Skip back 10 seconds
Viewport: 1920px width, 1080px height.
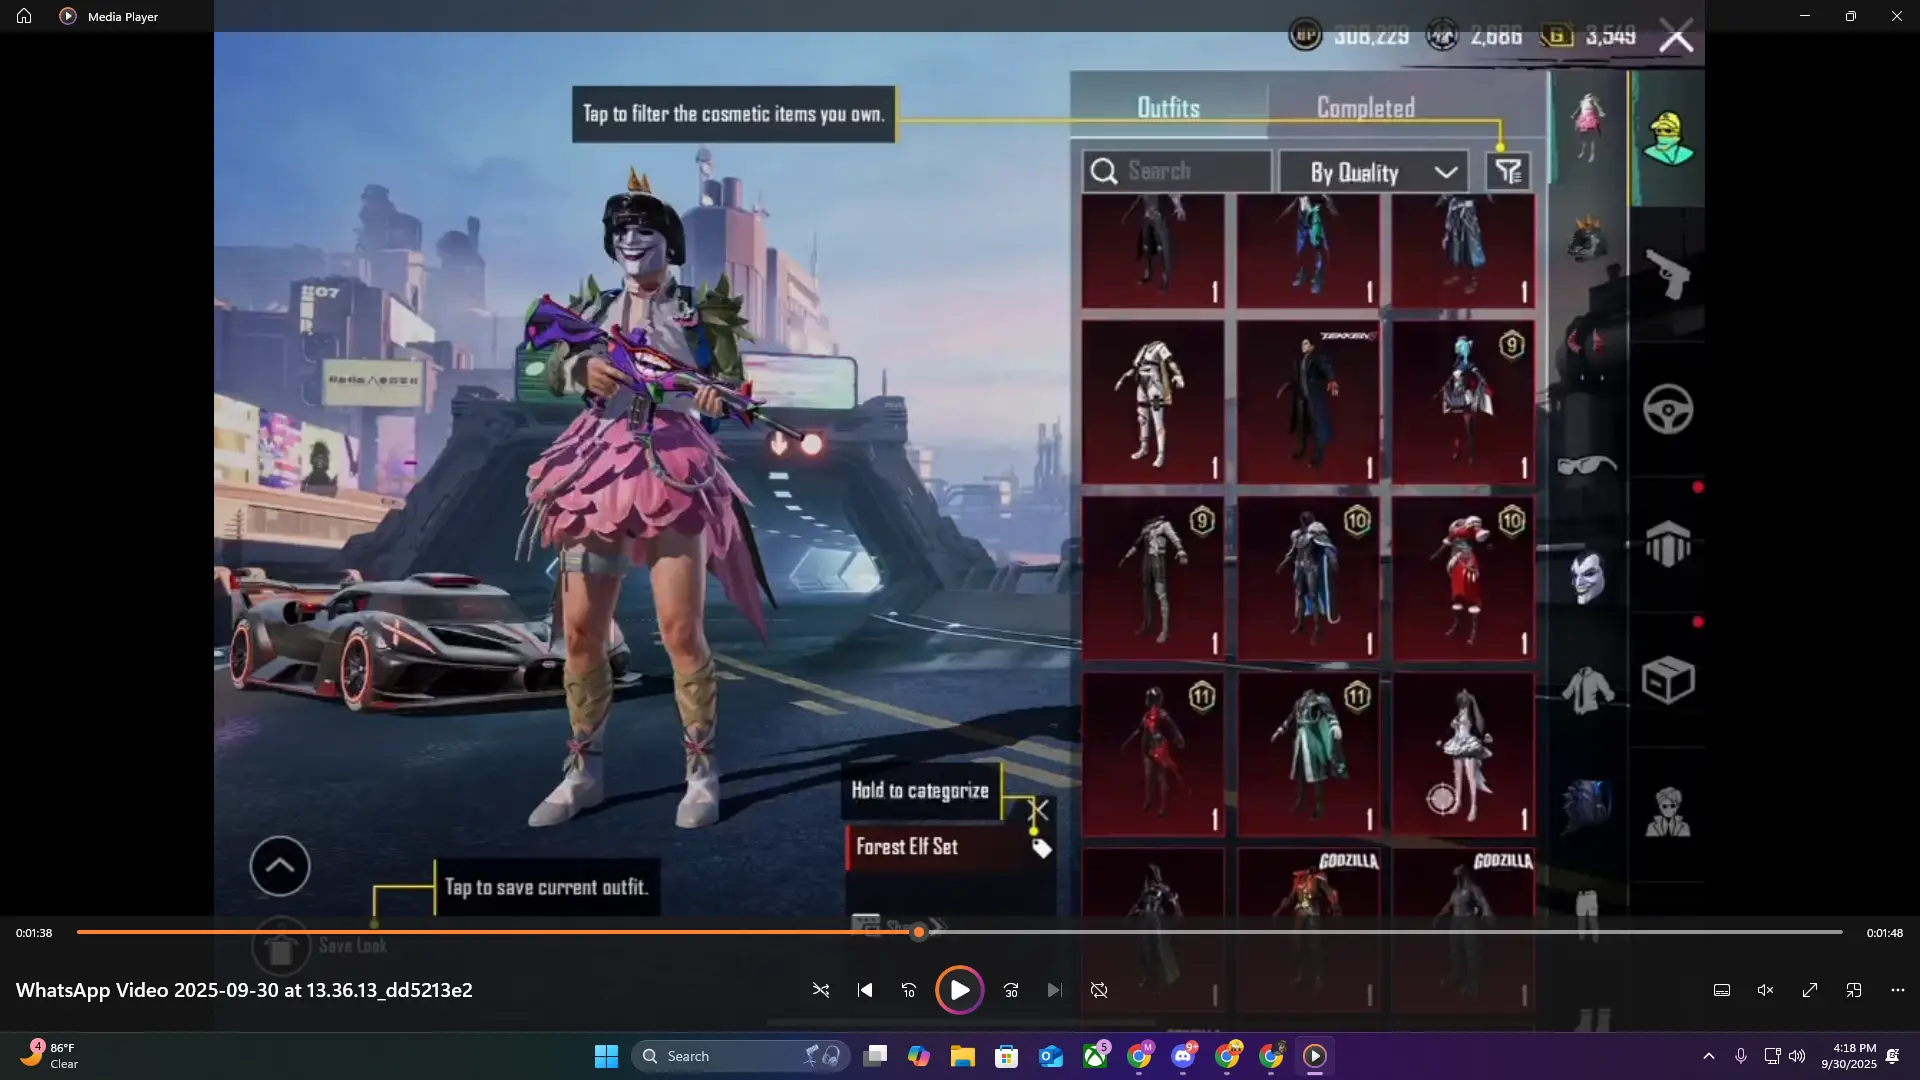tap(909, 990)
